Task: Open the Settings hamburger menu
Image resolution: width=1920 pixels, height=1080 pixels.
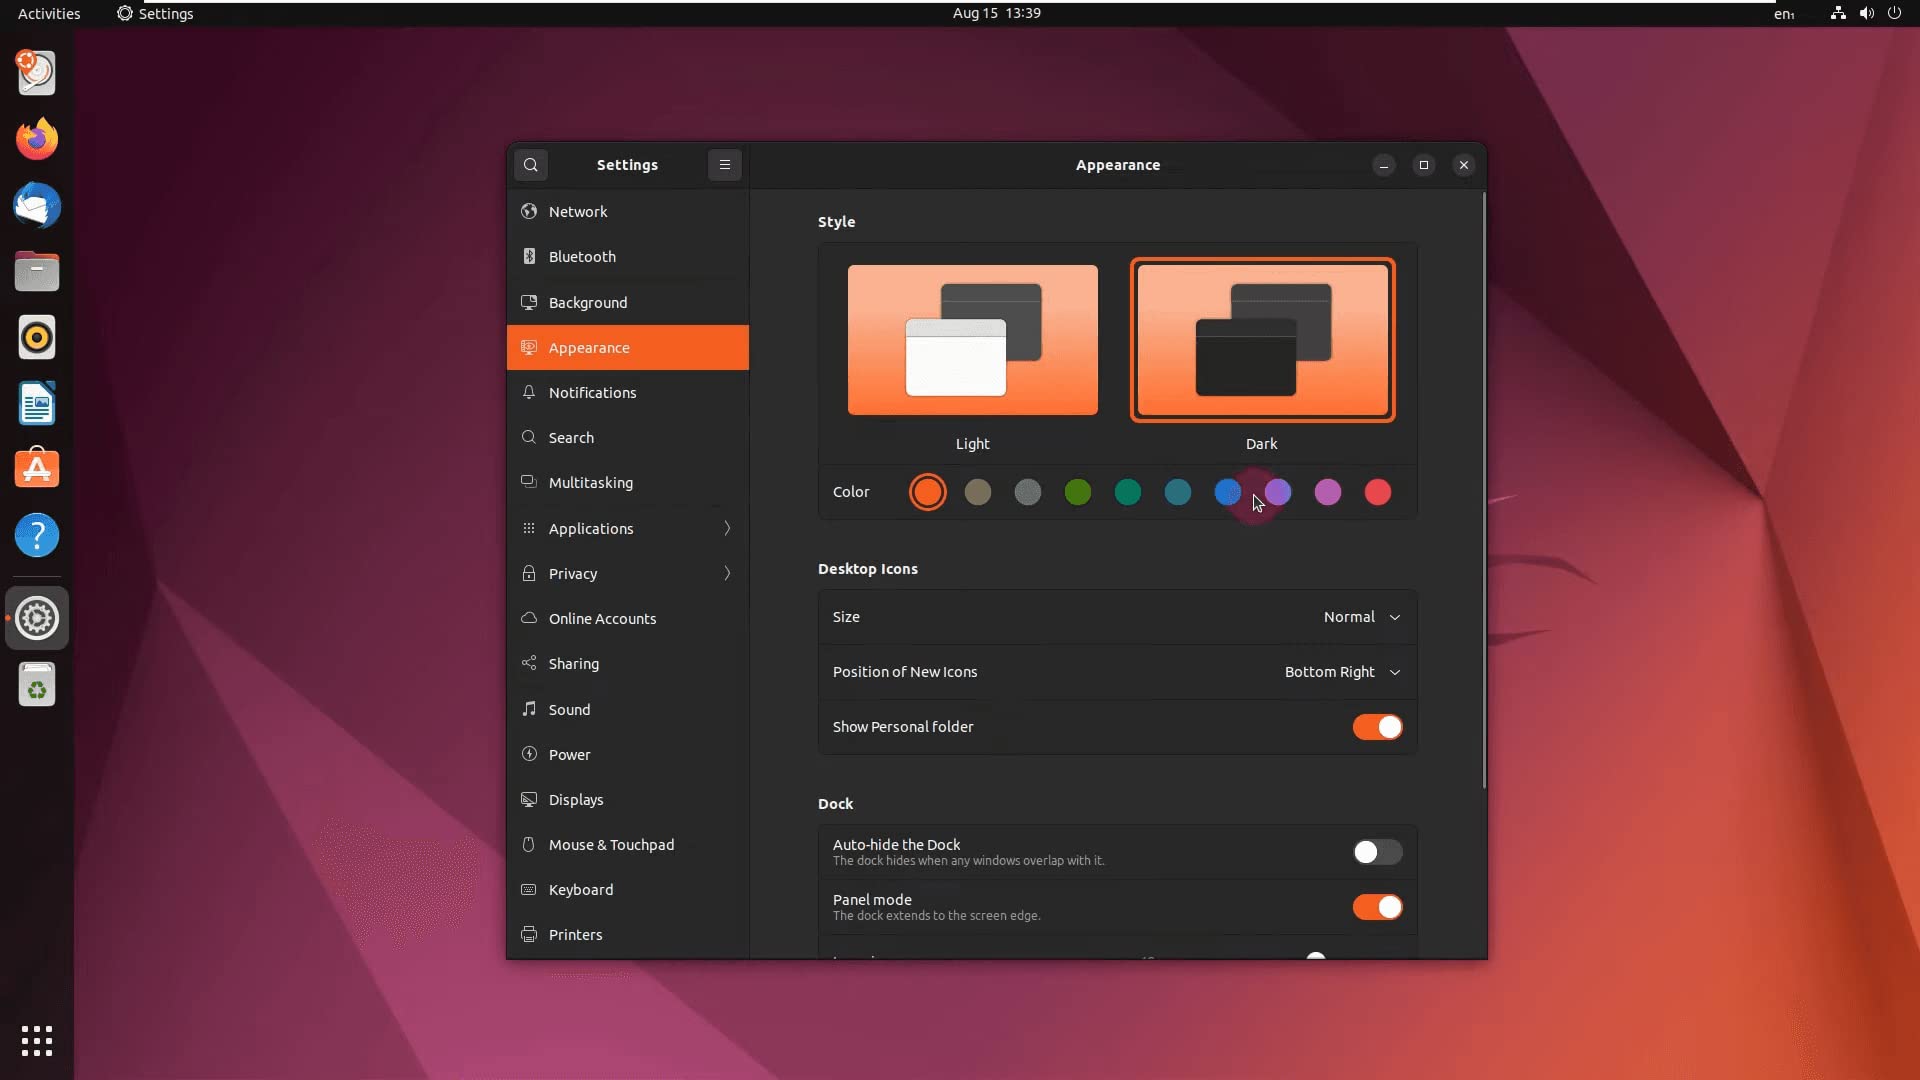Action: pos(725,165)
